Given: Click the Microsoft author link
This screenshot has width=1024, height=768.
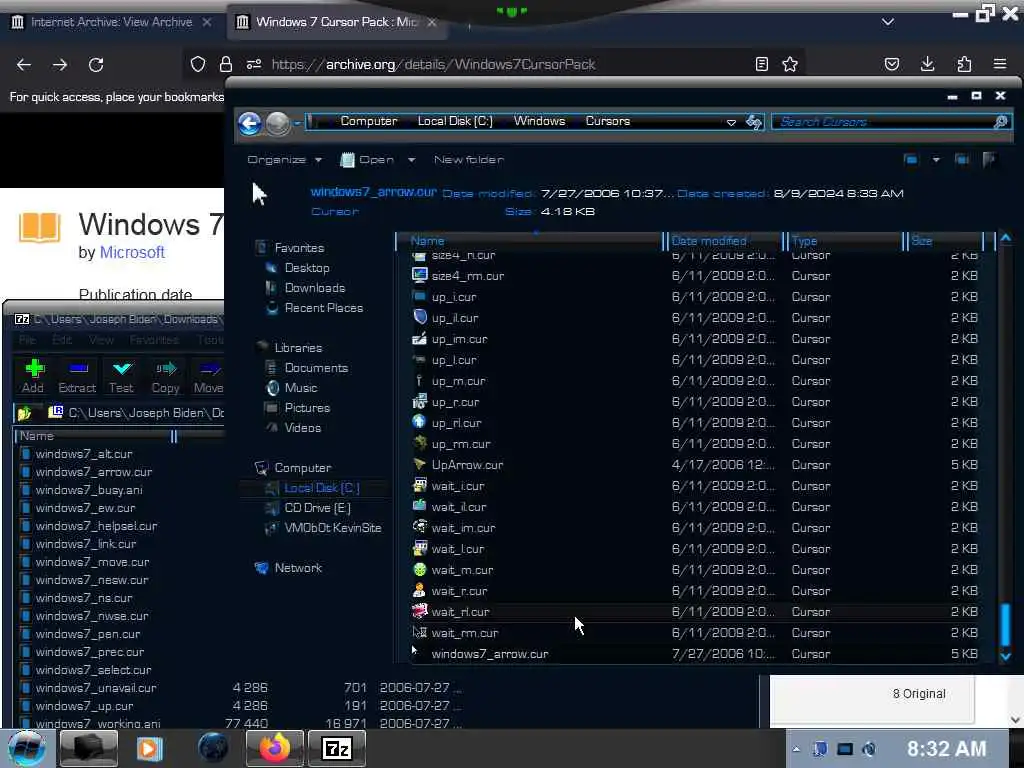Looking at the screenshot, I should 132,252.
